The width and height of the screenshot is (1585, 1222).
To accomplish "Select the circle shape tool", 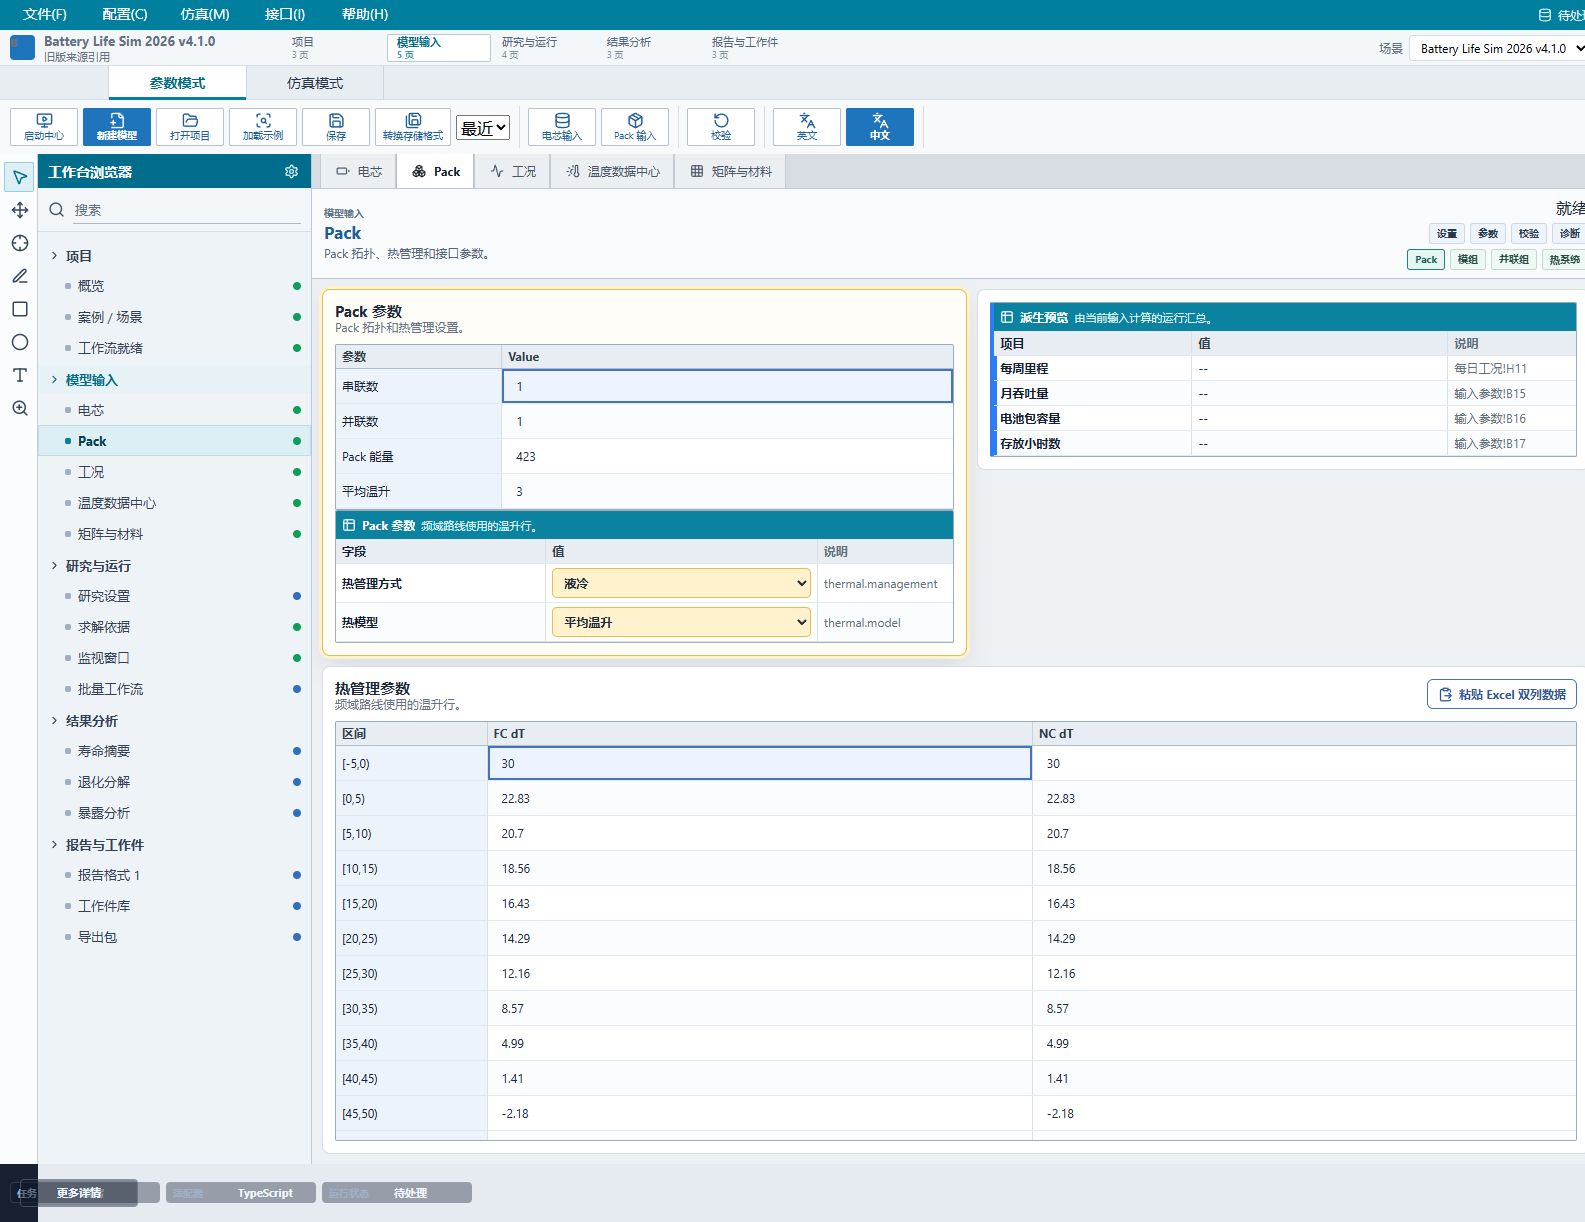I will pyautogui.click(x=19, y=342).
